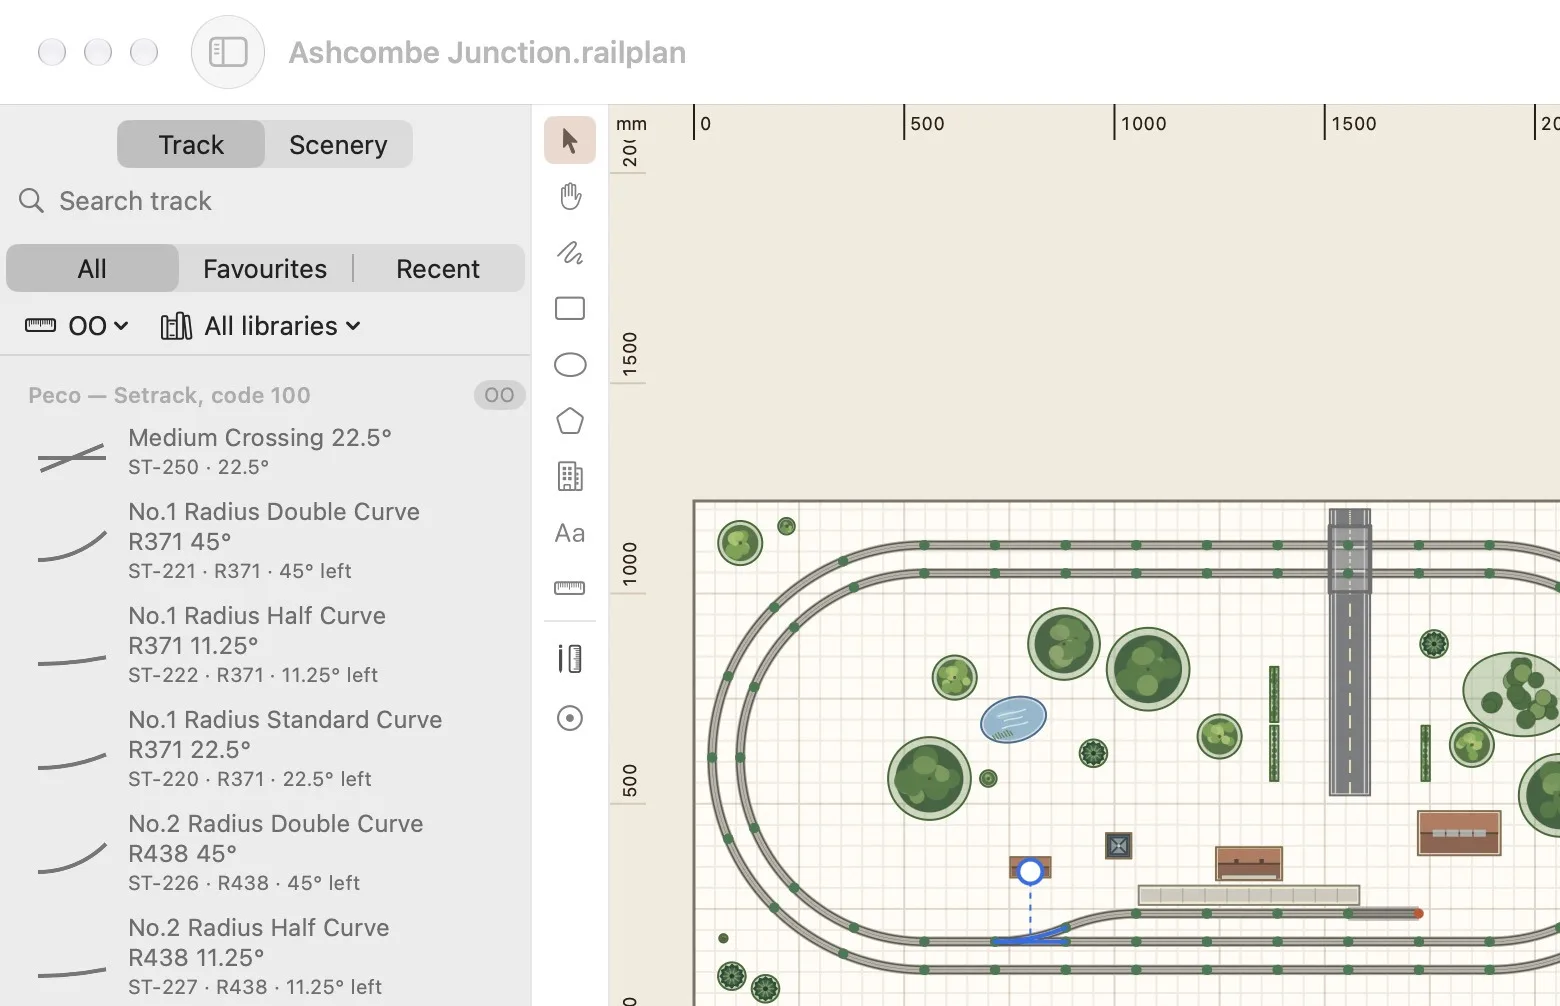
Task: Switch to the Scenery tab
Action: tap(338, 145)
